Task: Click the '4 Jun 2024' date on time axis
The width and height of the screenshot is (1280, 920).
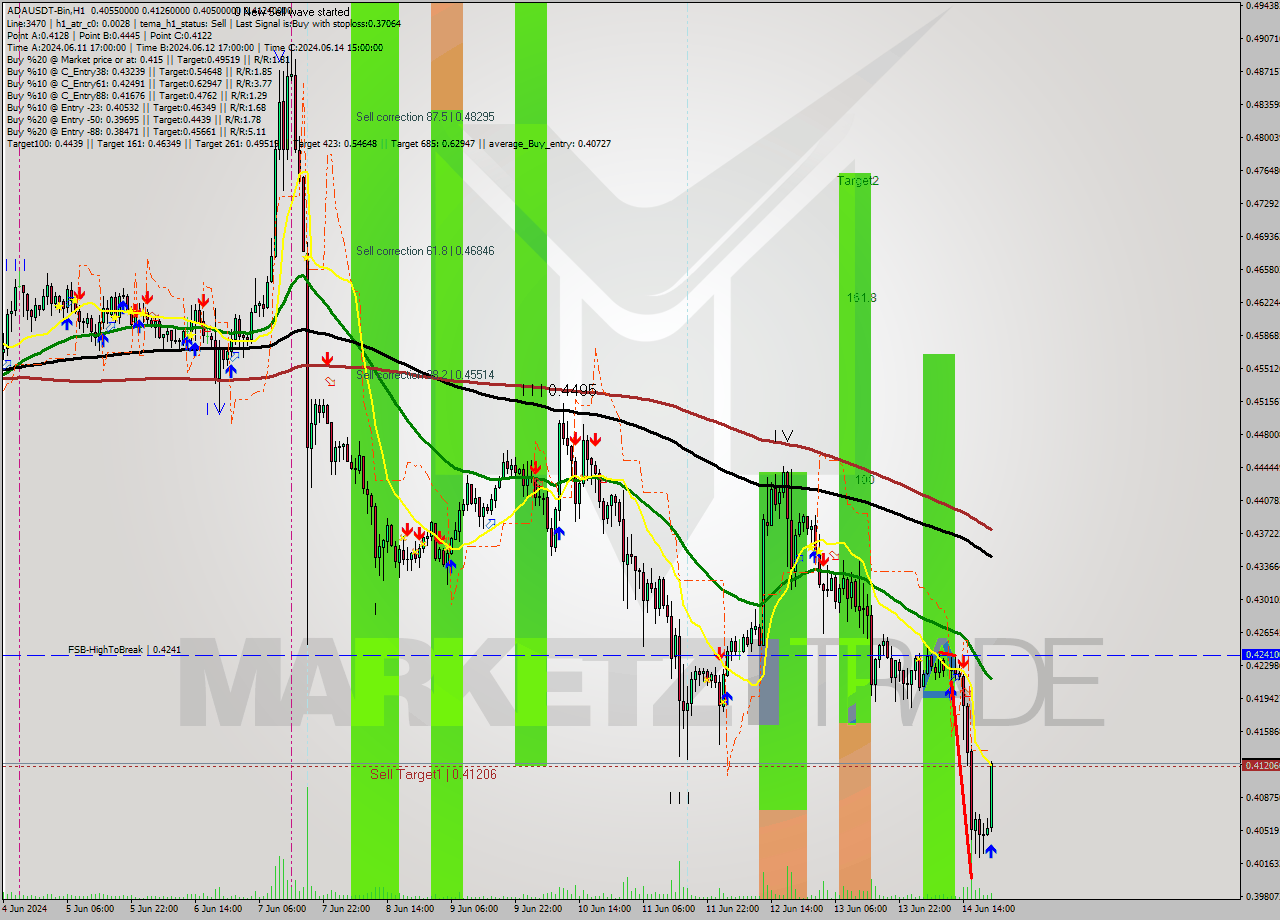Action: click(x=23, y=909)
